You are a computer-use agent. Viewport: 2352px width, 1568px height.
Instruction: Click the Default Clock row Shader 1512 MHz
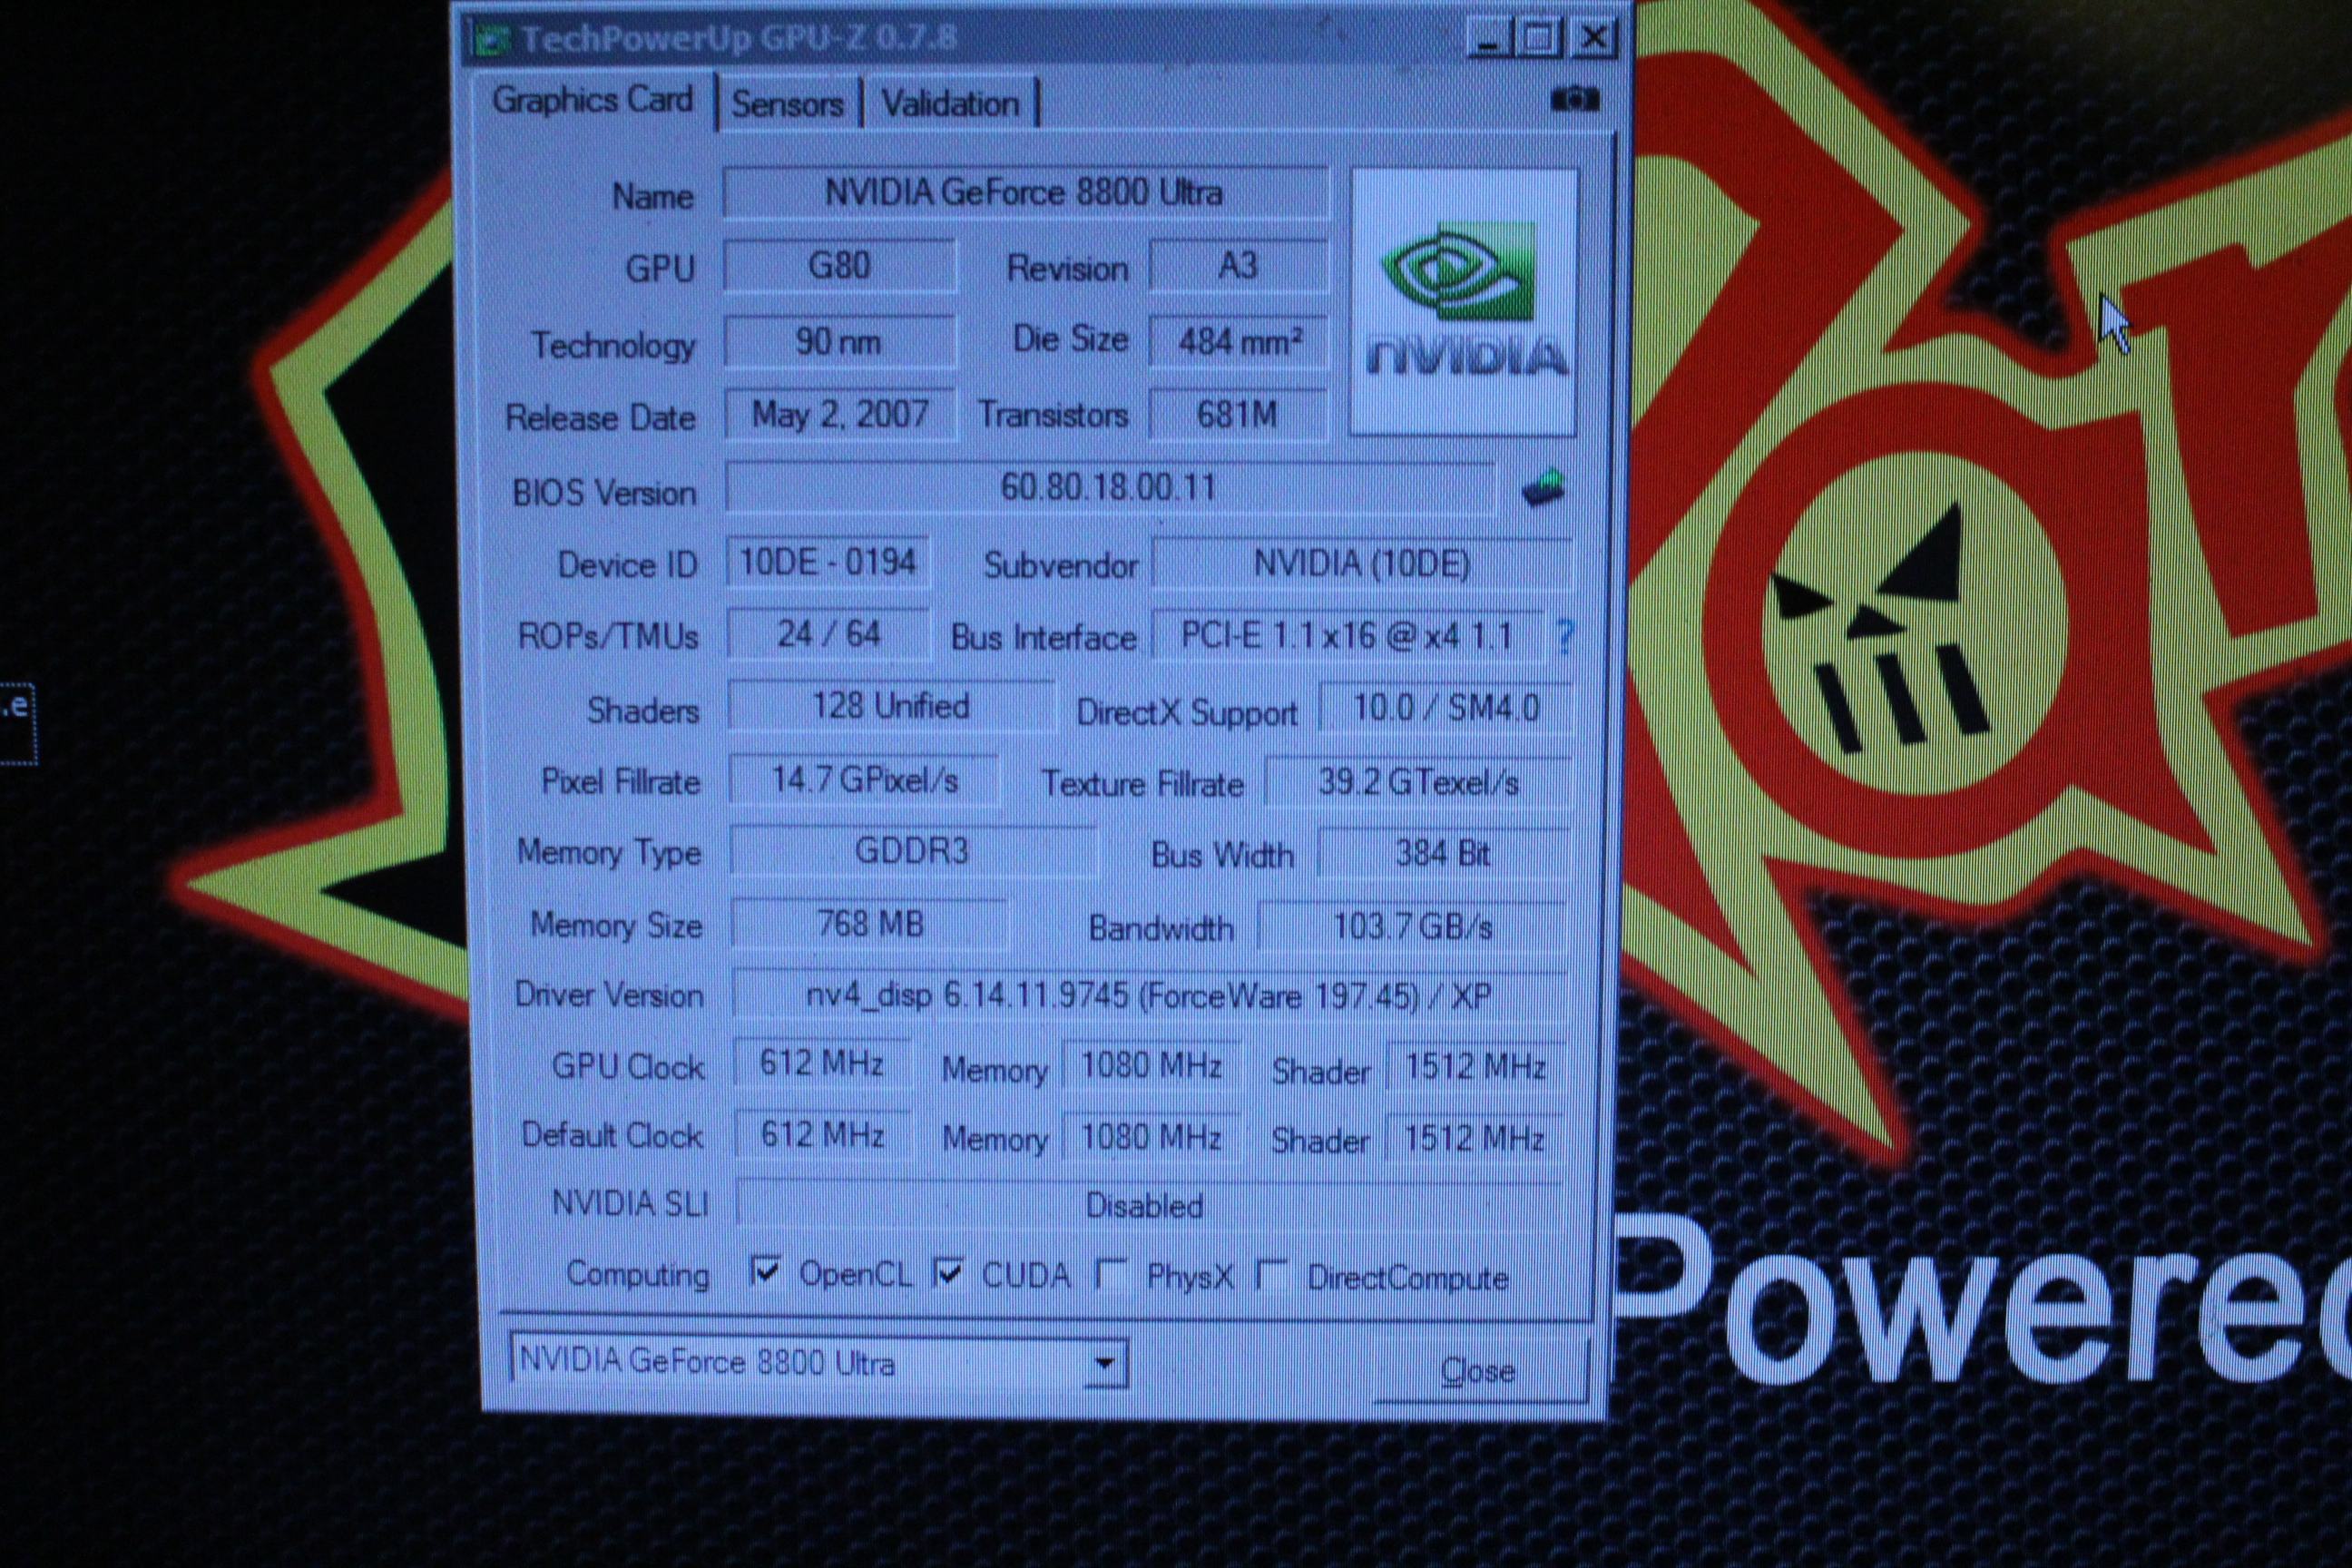(x=1474, y=1139)
